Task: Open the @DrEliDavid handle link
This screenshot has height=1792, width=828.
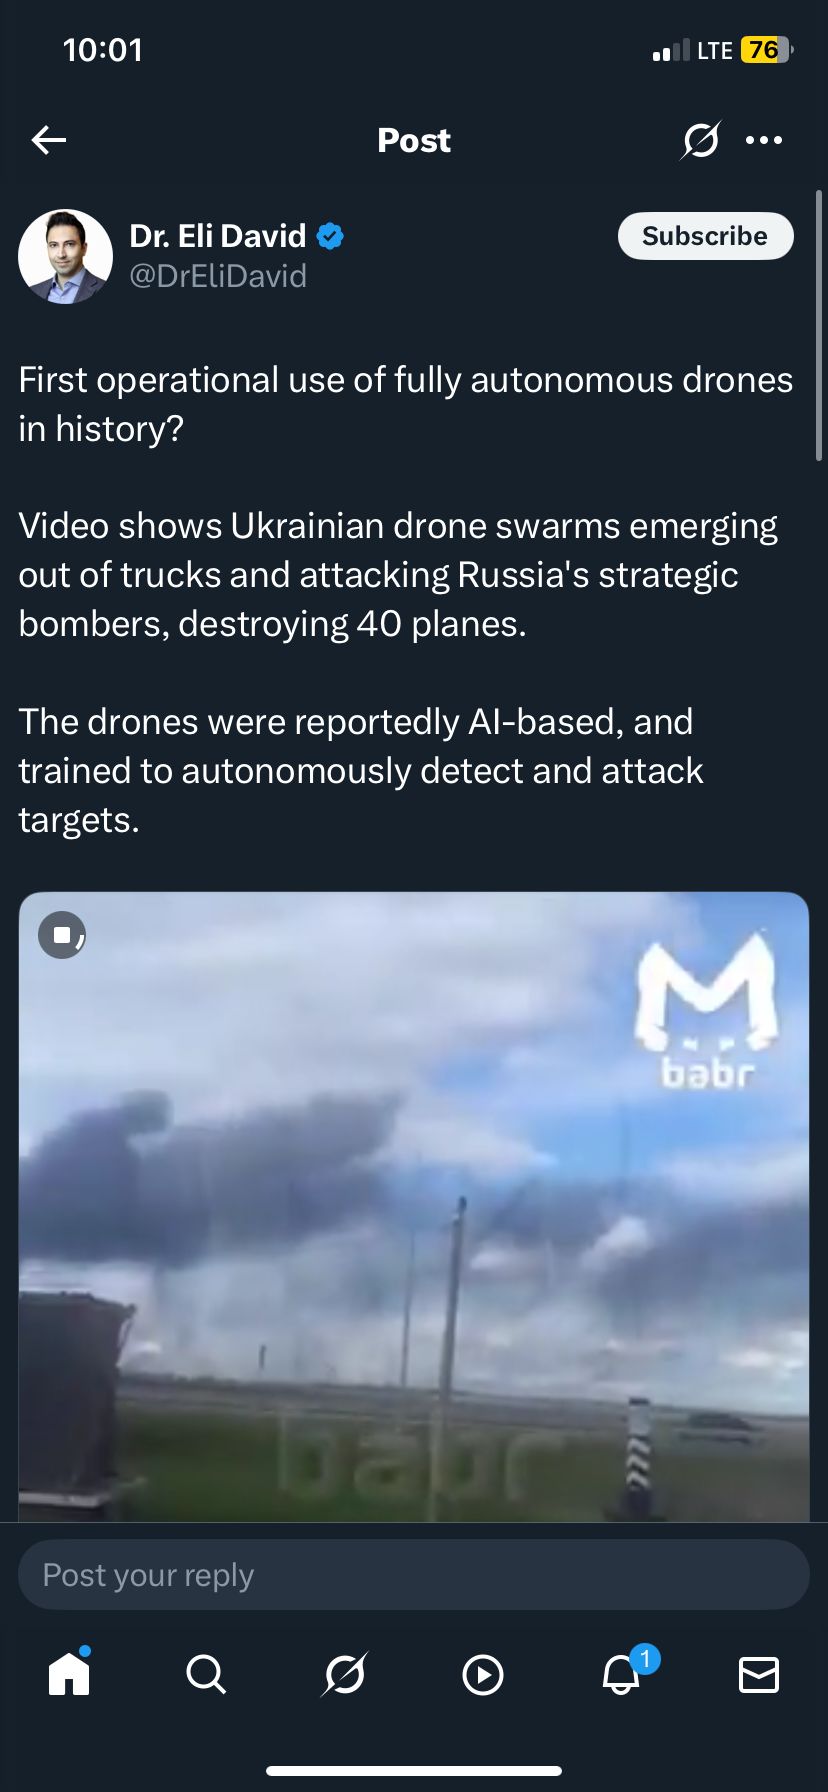Action: point(218,276)
